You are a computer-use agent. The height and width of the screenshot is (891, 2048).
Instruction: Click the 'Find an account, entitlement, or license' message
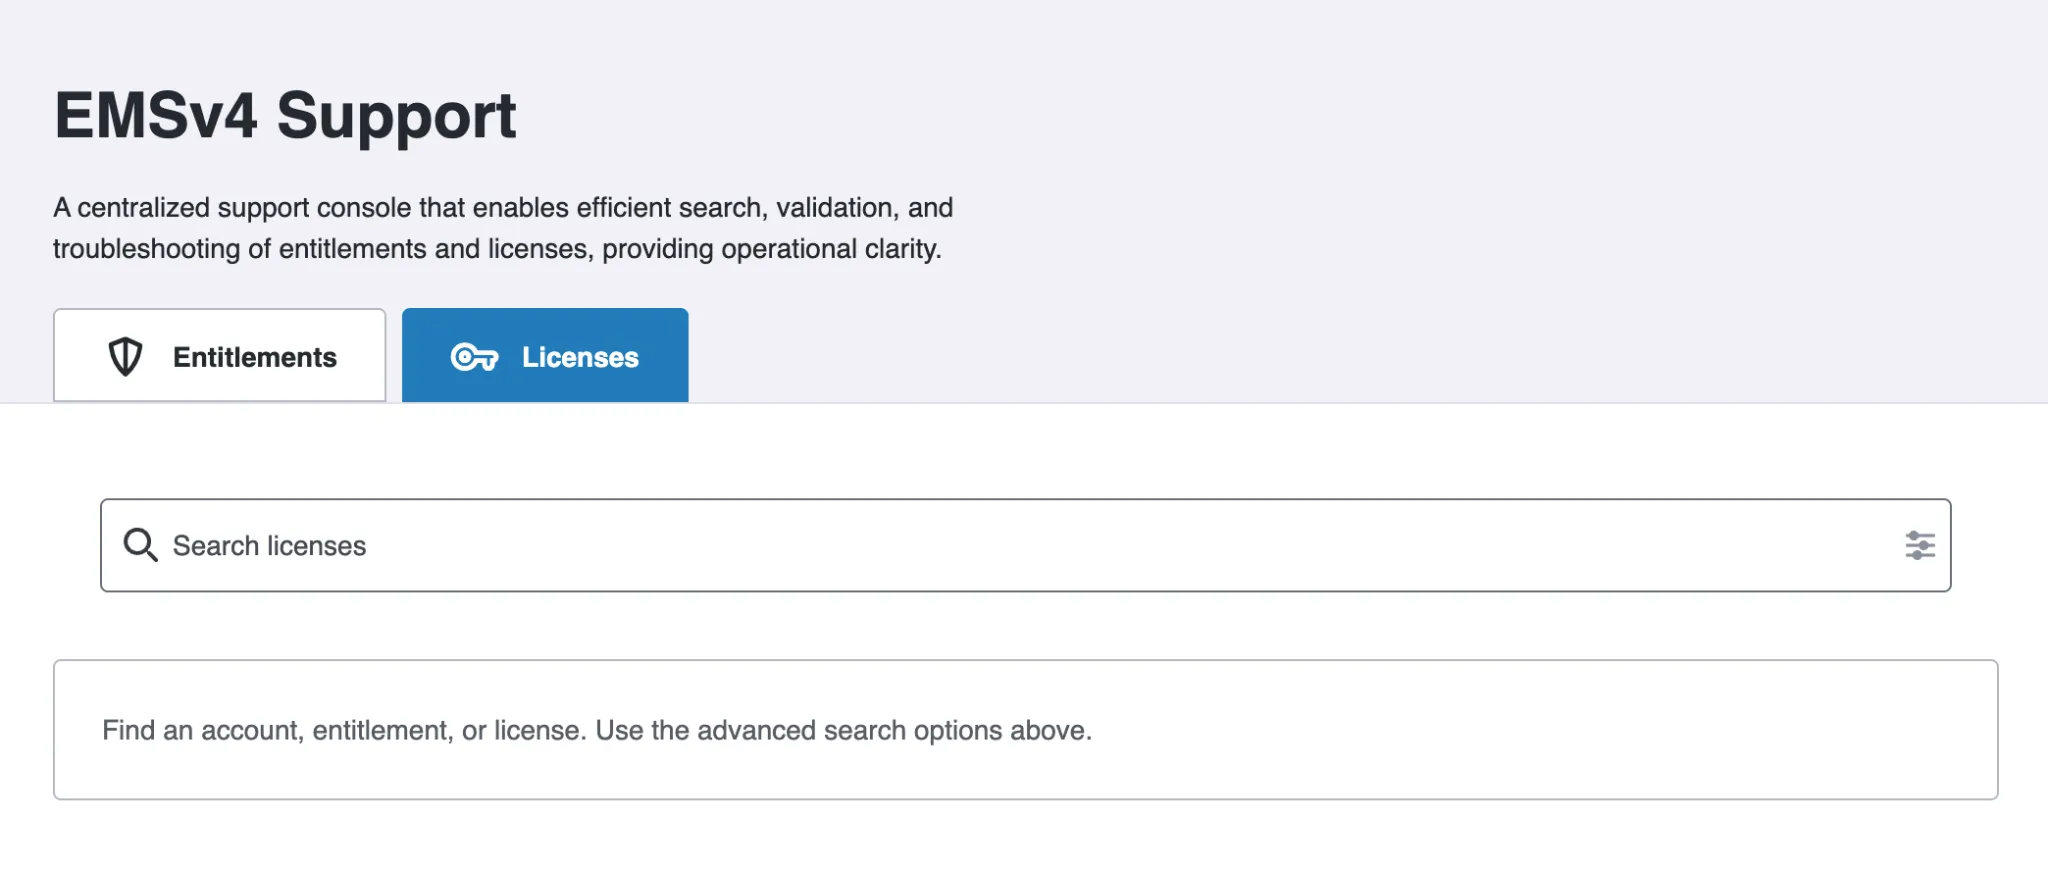597,730
